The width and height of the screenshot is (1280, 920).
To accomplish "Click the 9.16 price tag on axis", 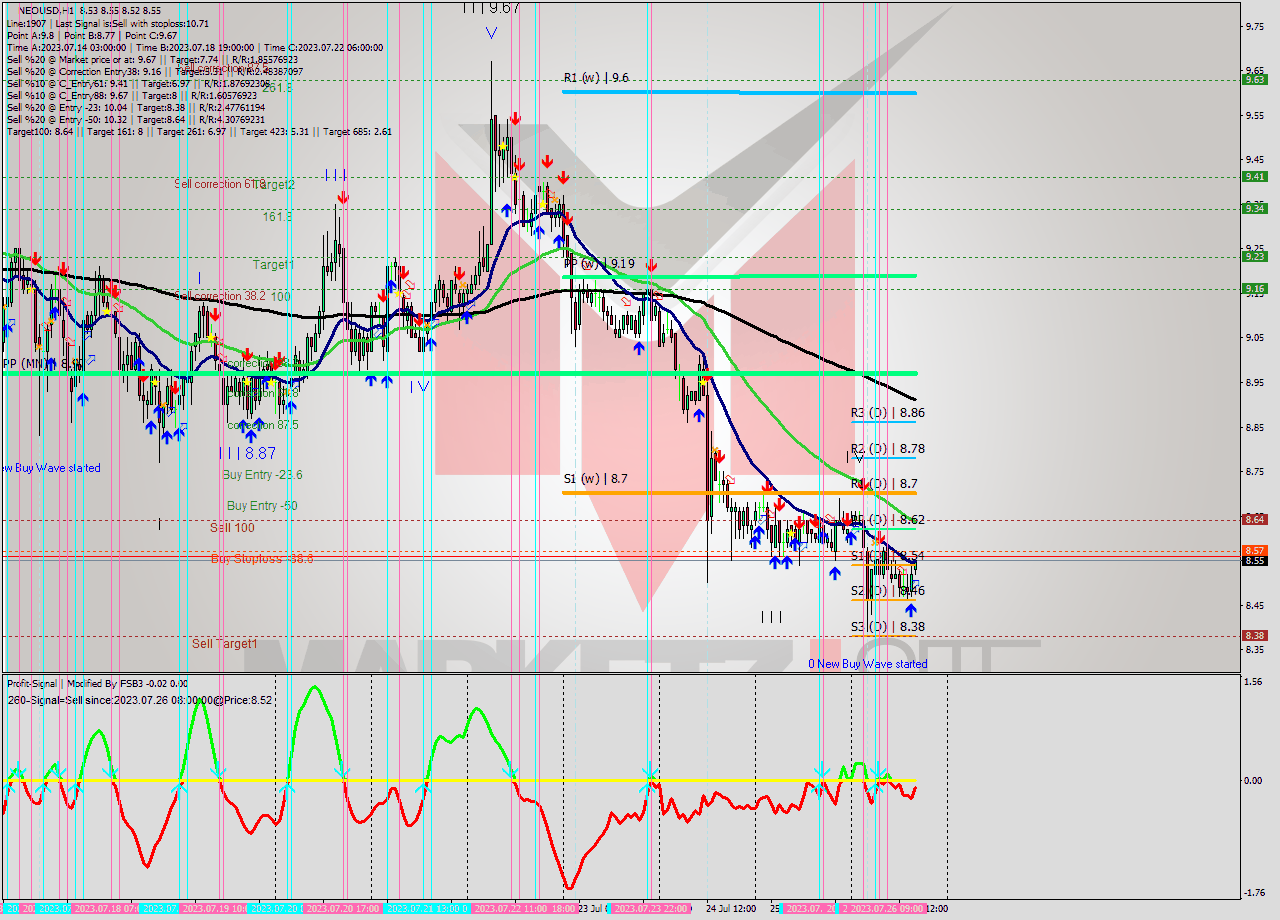I will (1254, 288).
